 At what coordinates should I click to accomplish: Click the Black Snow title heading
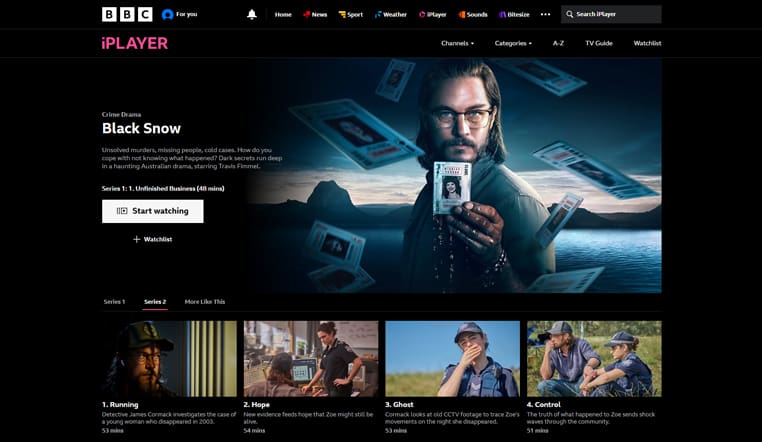(x=141, y=128)
